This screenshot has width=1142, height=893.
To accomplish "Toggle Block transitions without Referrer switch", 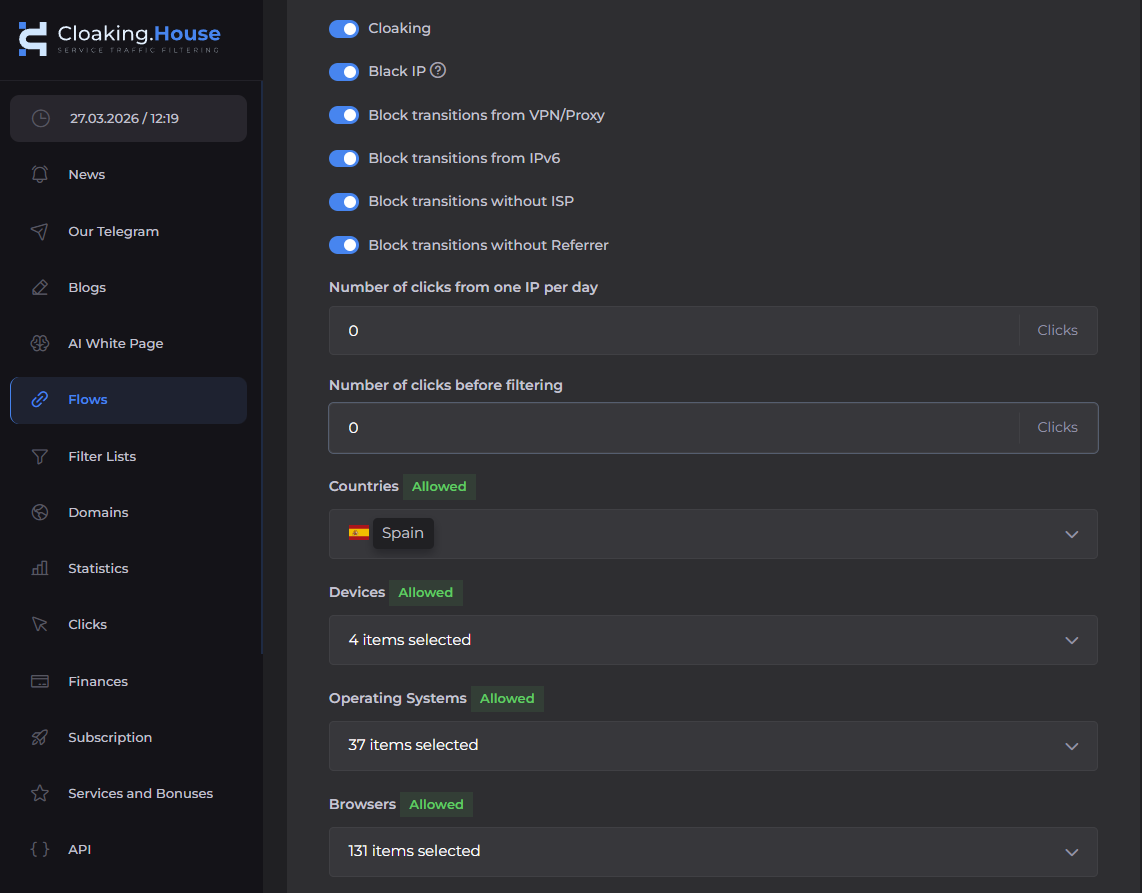I will pos(344,245).
